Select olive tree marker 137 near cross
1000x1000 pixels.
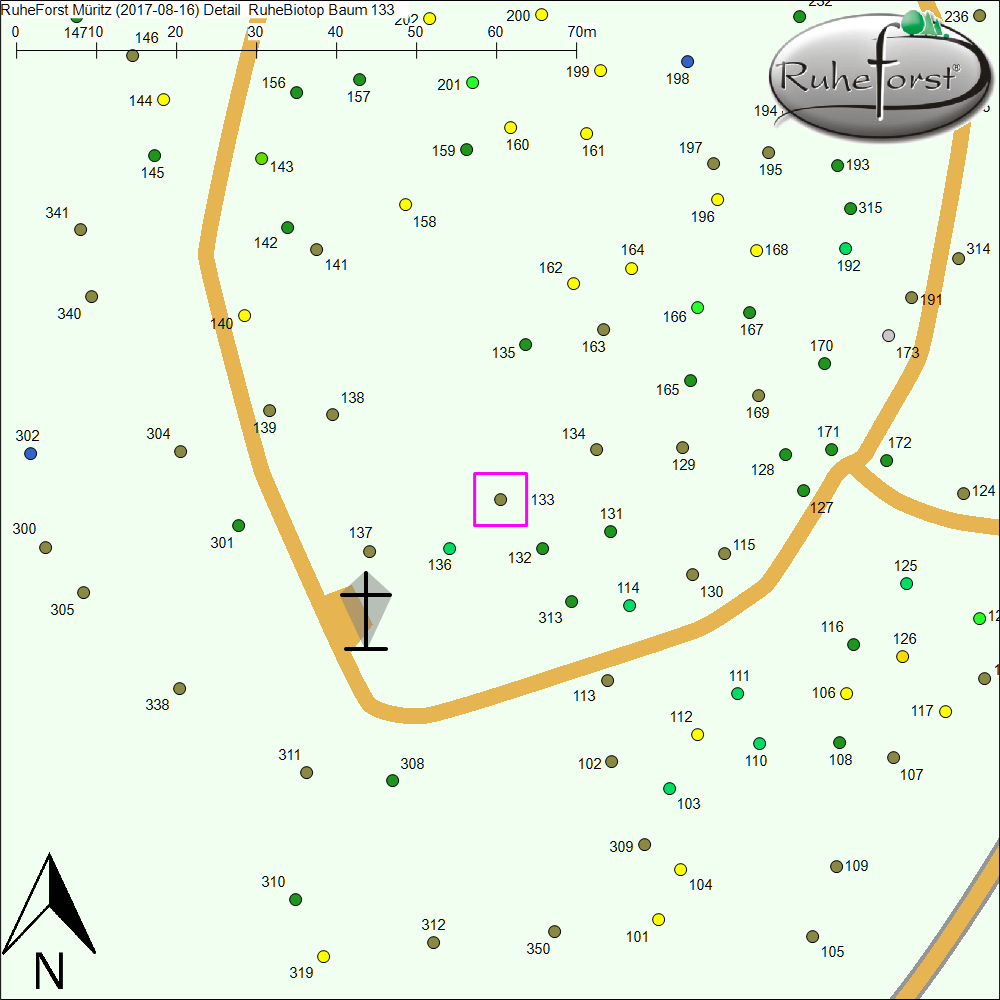click(369, 552)
